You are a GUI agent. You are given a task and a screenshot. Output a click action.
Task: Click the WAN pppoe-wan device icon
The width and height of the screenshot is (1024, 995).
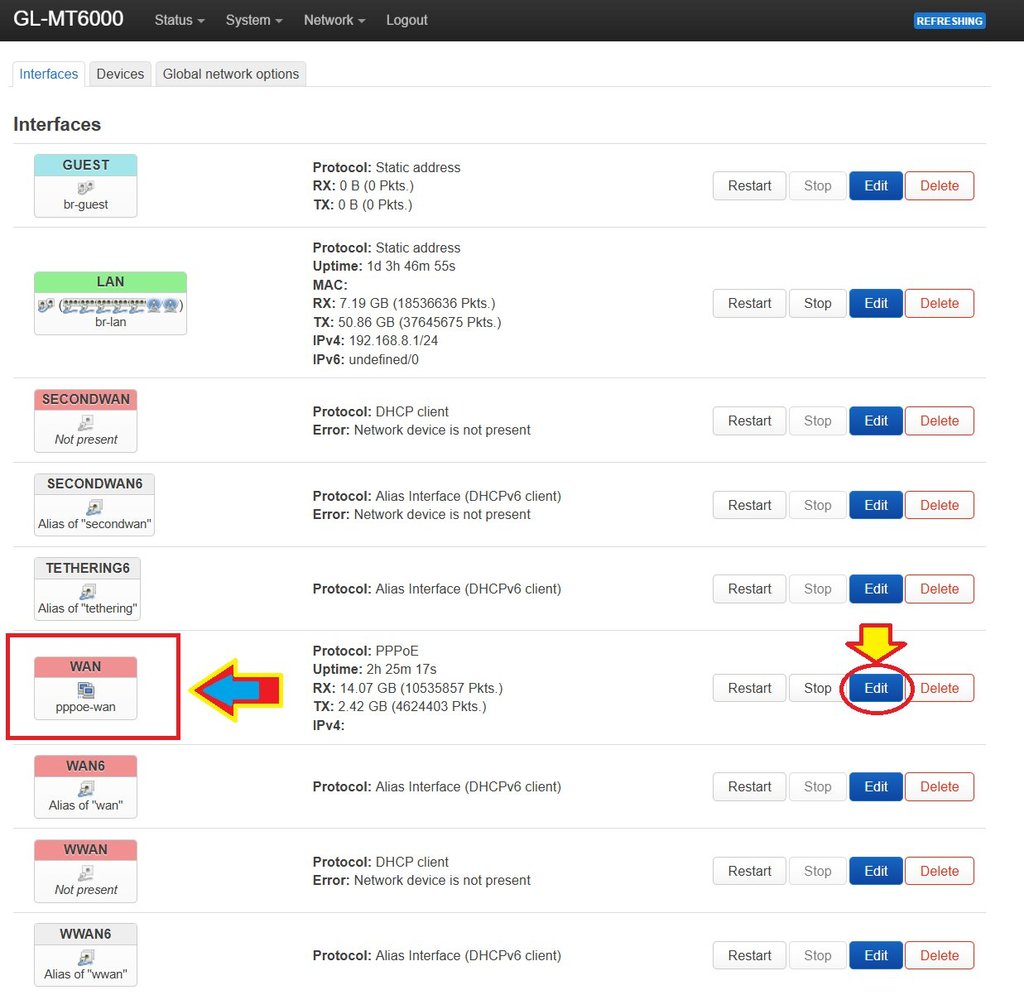pyautogui.click(x=85, y=689)
